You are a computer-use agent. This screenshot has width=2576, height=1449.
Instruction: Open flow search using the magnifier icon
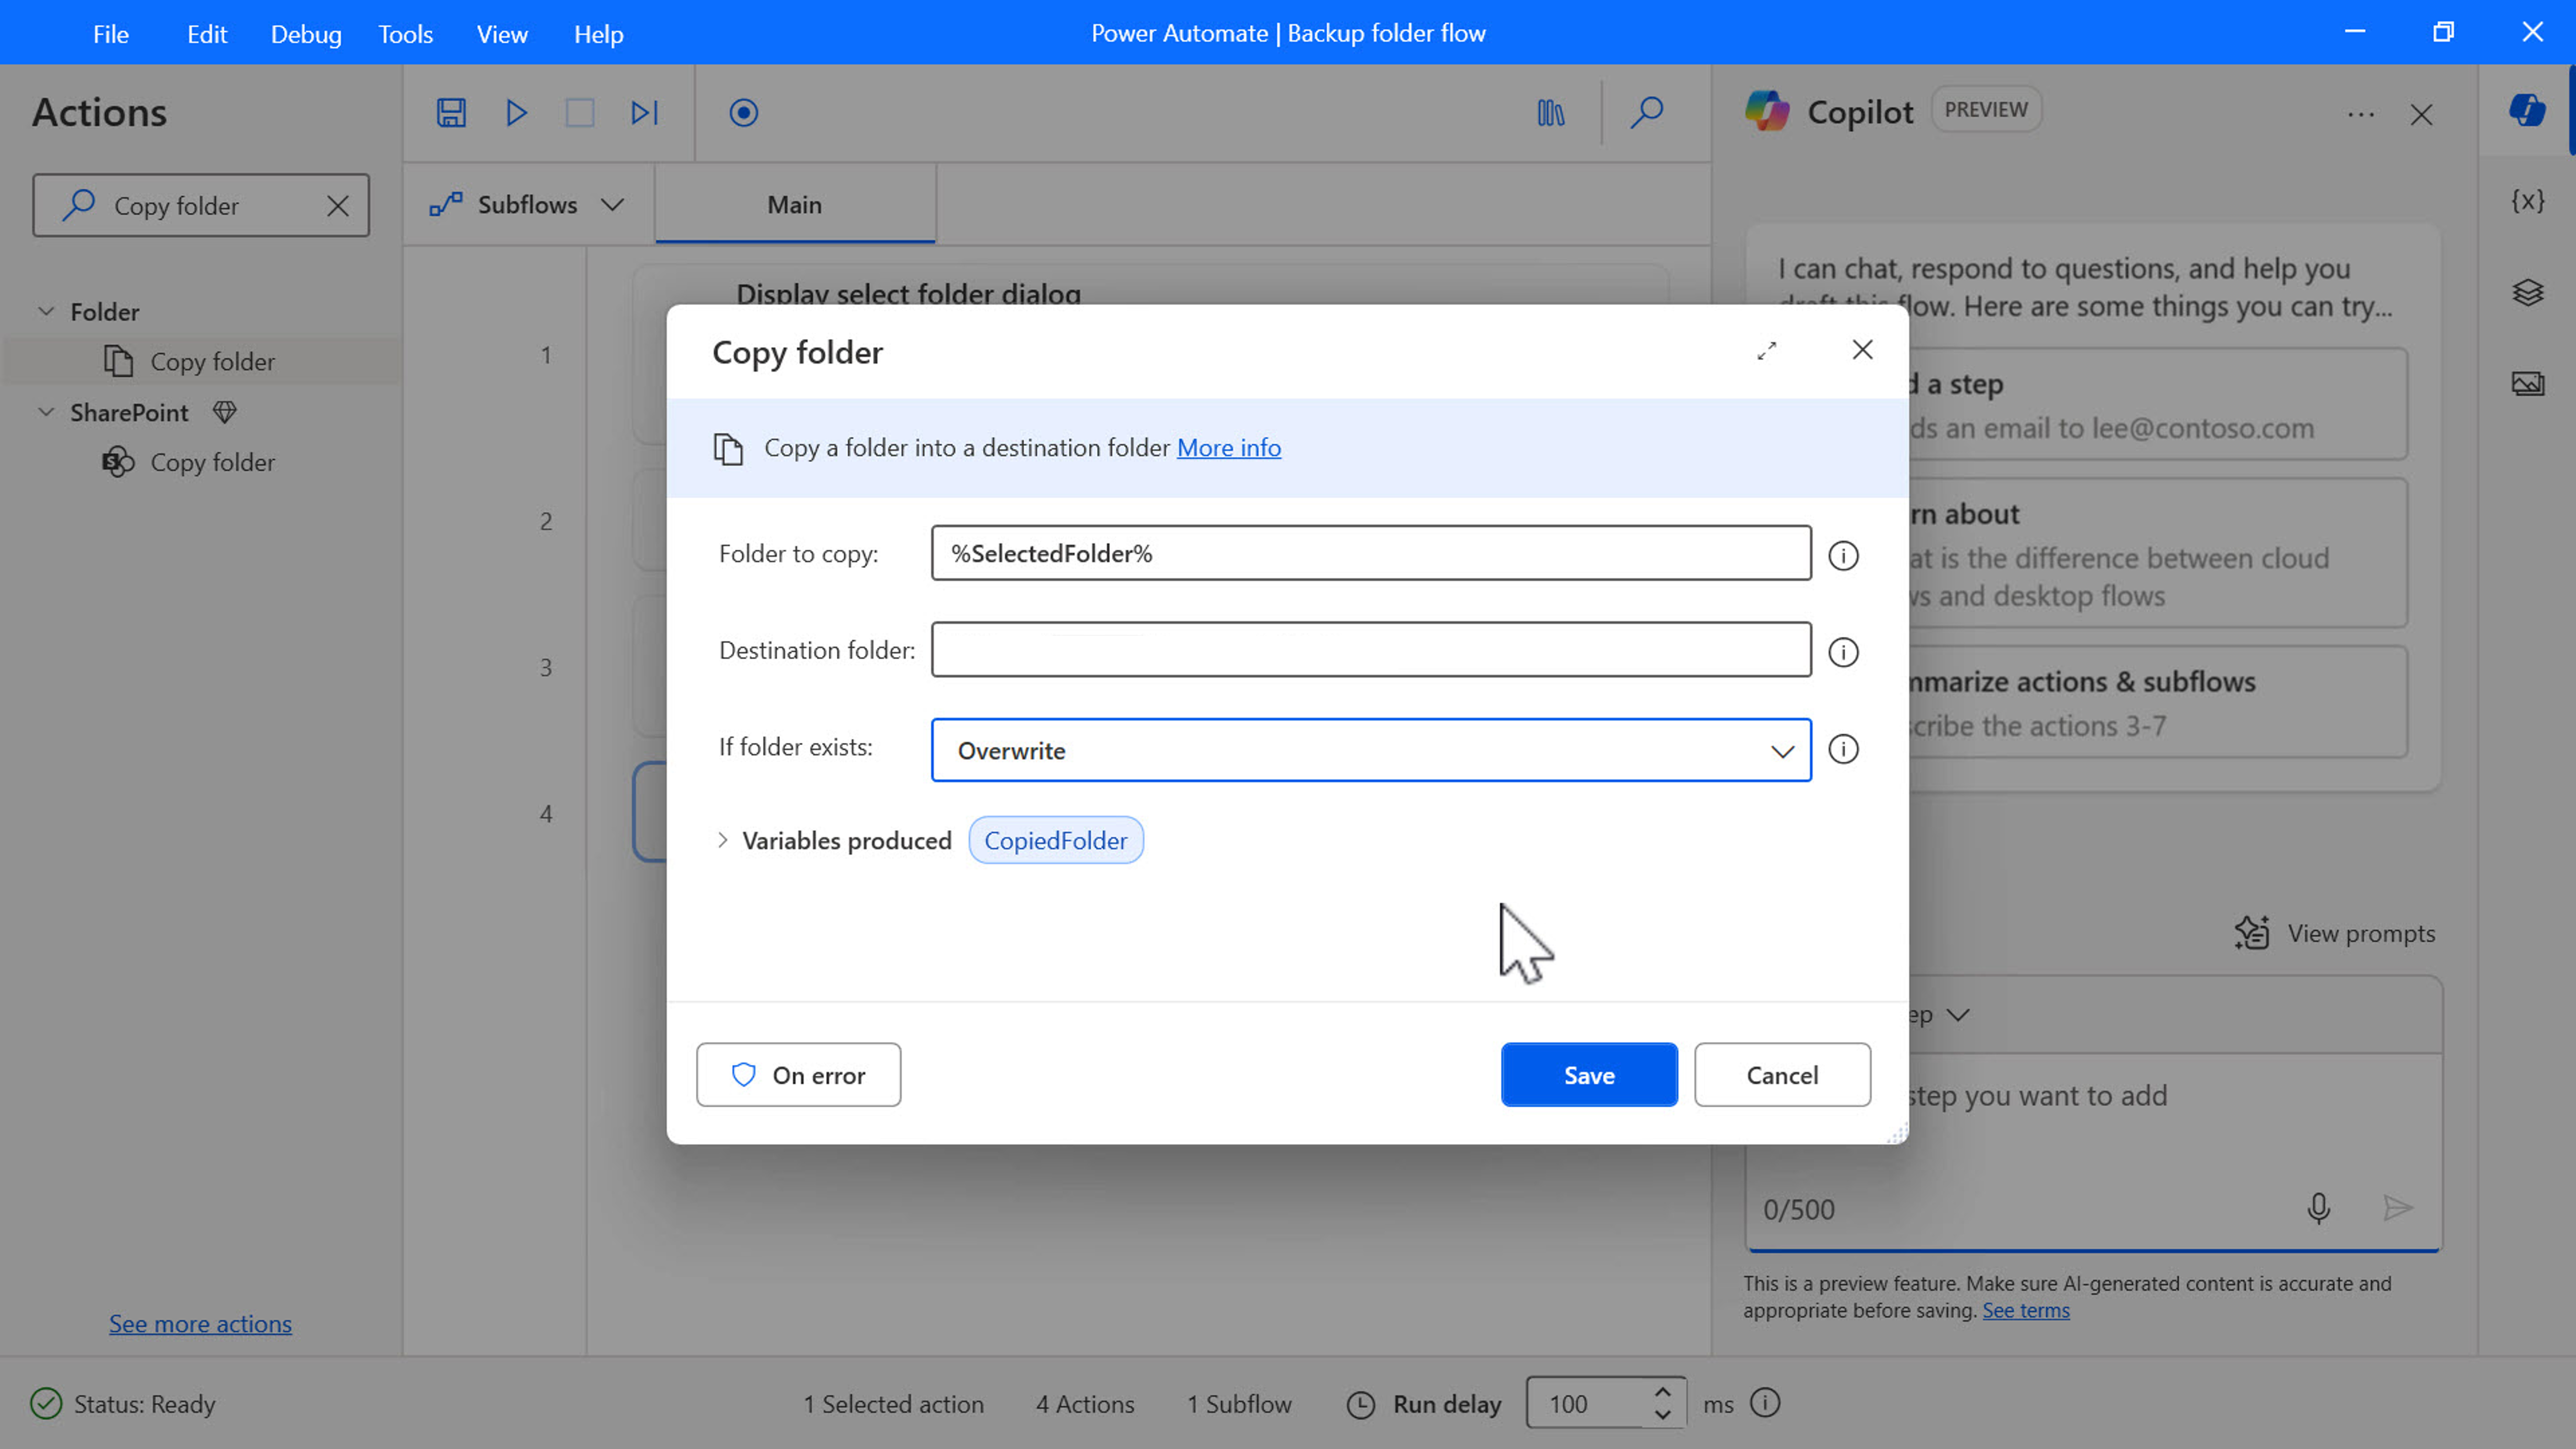(x=1646, y=113)
